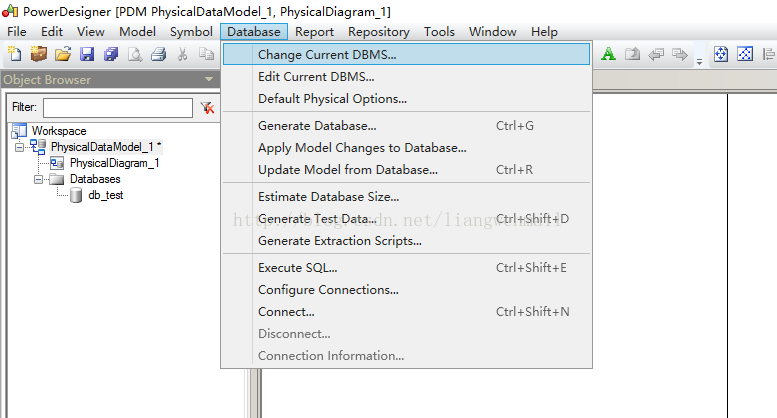Select the Workspace tree label
This screenshot has height=418, width=777.
coord(59,131)
